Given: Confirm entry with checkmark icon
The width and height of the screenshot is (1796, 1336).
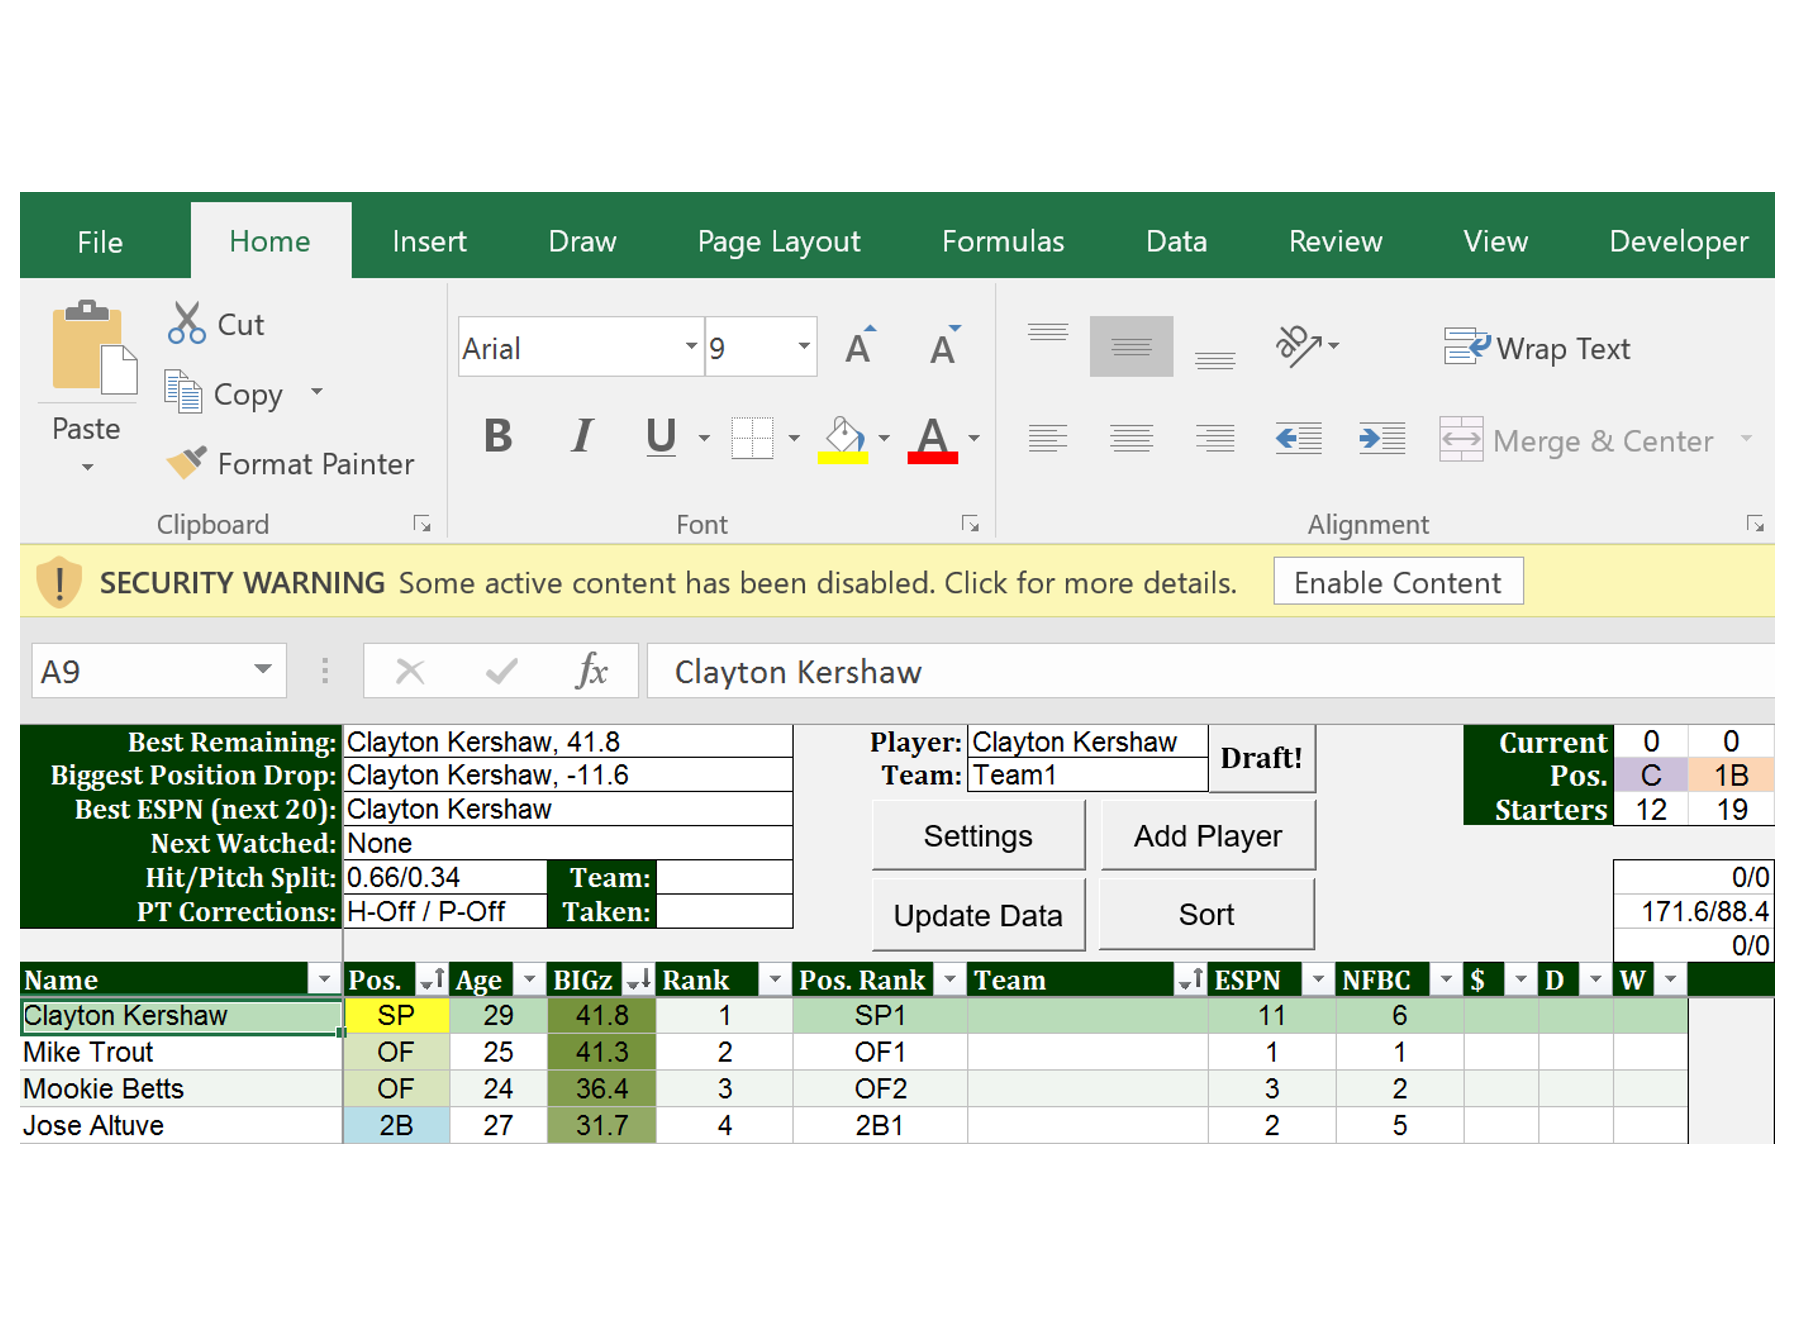Looking at the screenshot, I should pyautogui.click(x=501, y=671).
